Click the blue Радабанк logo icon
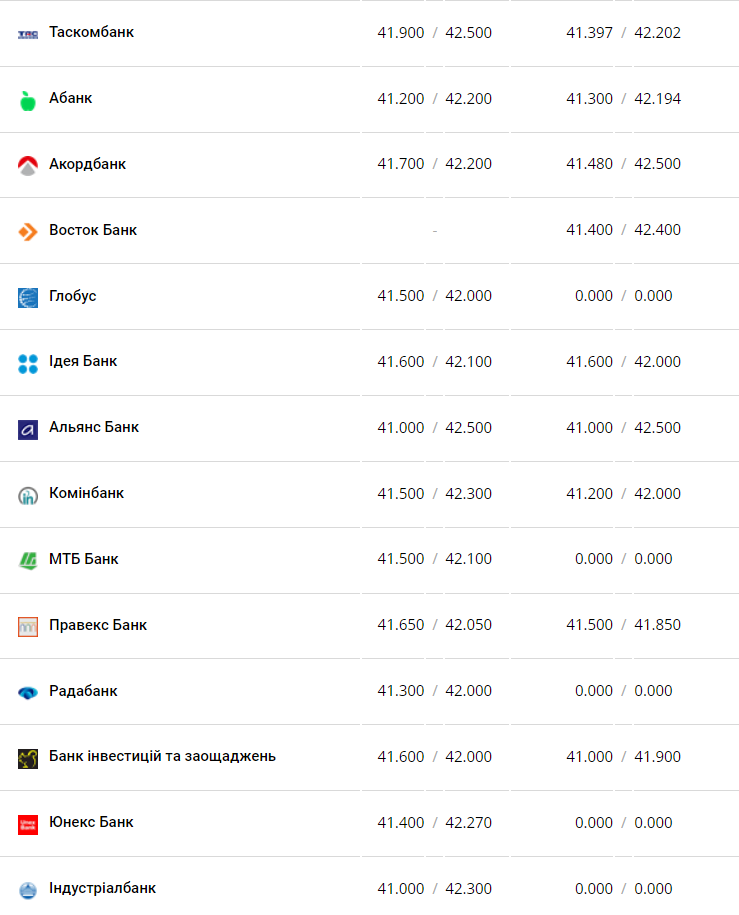Screen dimensions: 739x915 pyautogui.click(x=28, y=693)
